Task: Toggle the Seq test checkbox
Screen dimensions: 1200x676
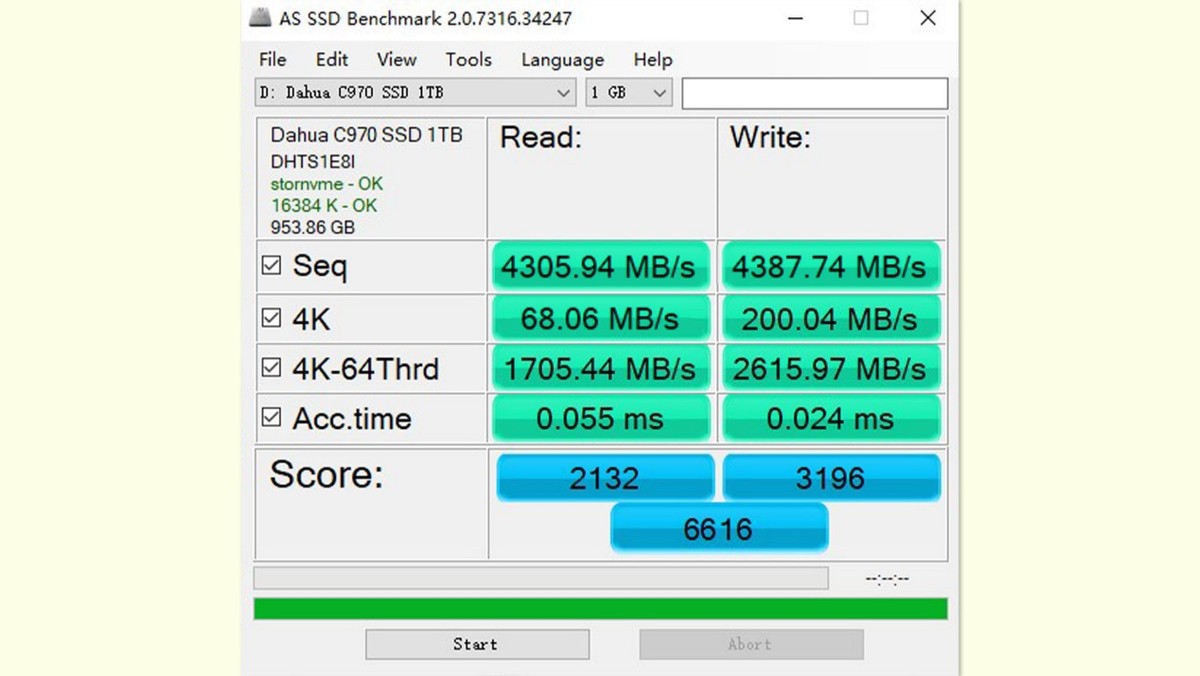Action: (271, 266)
